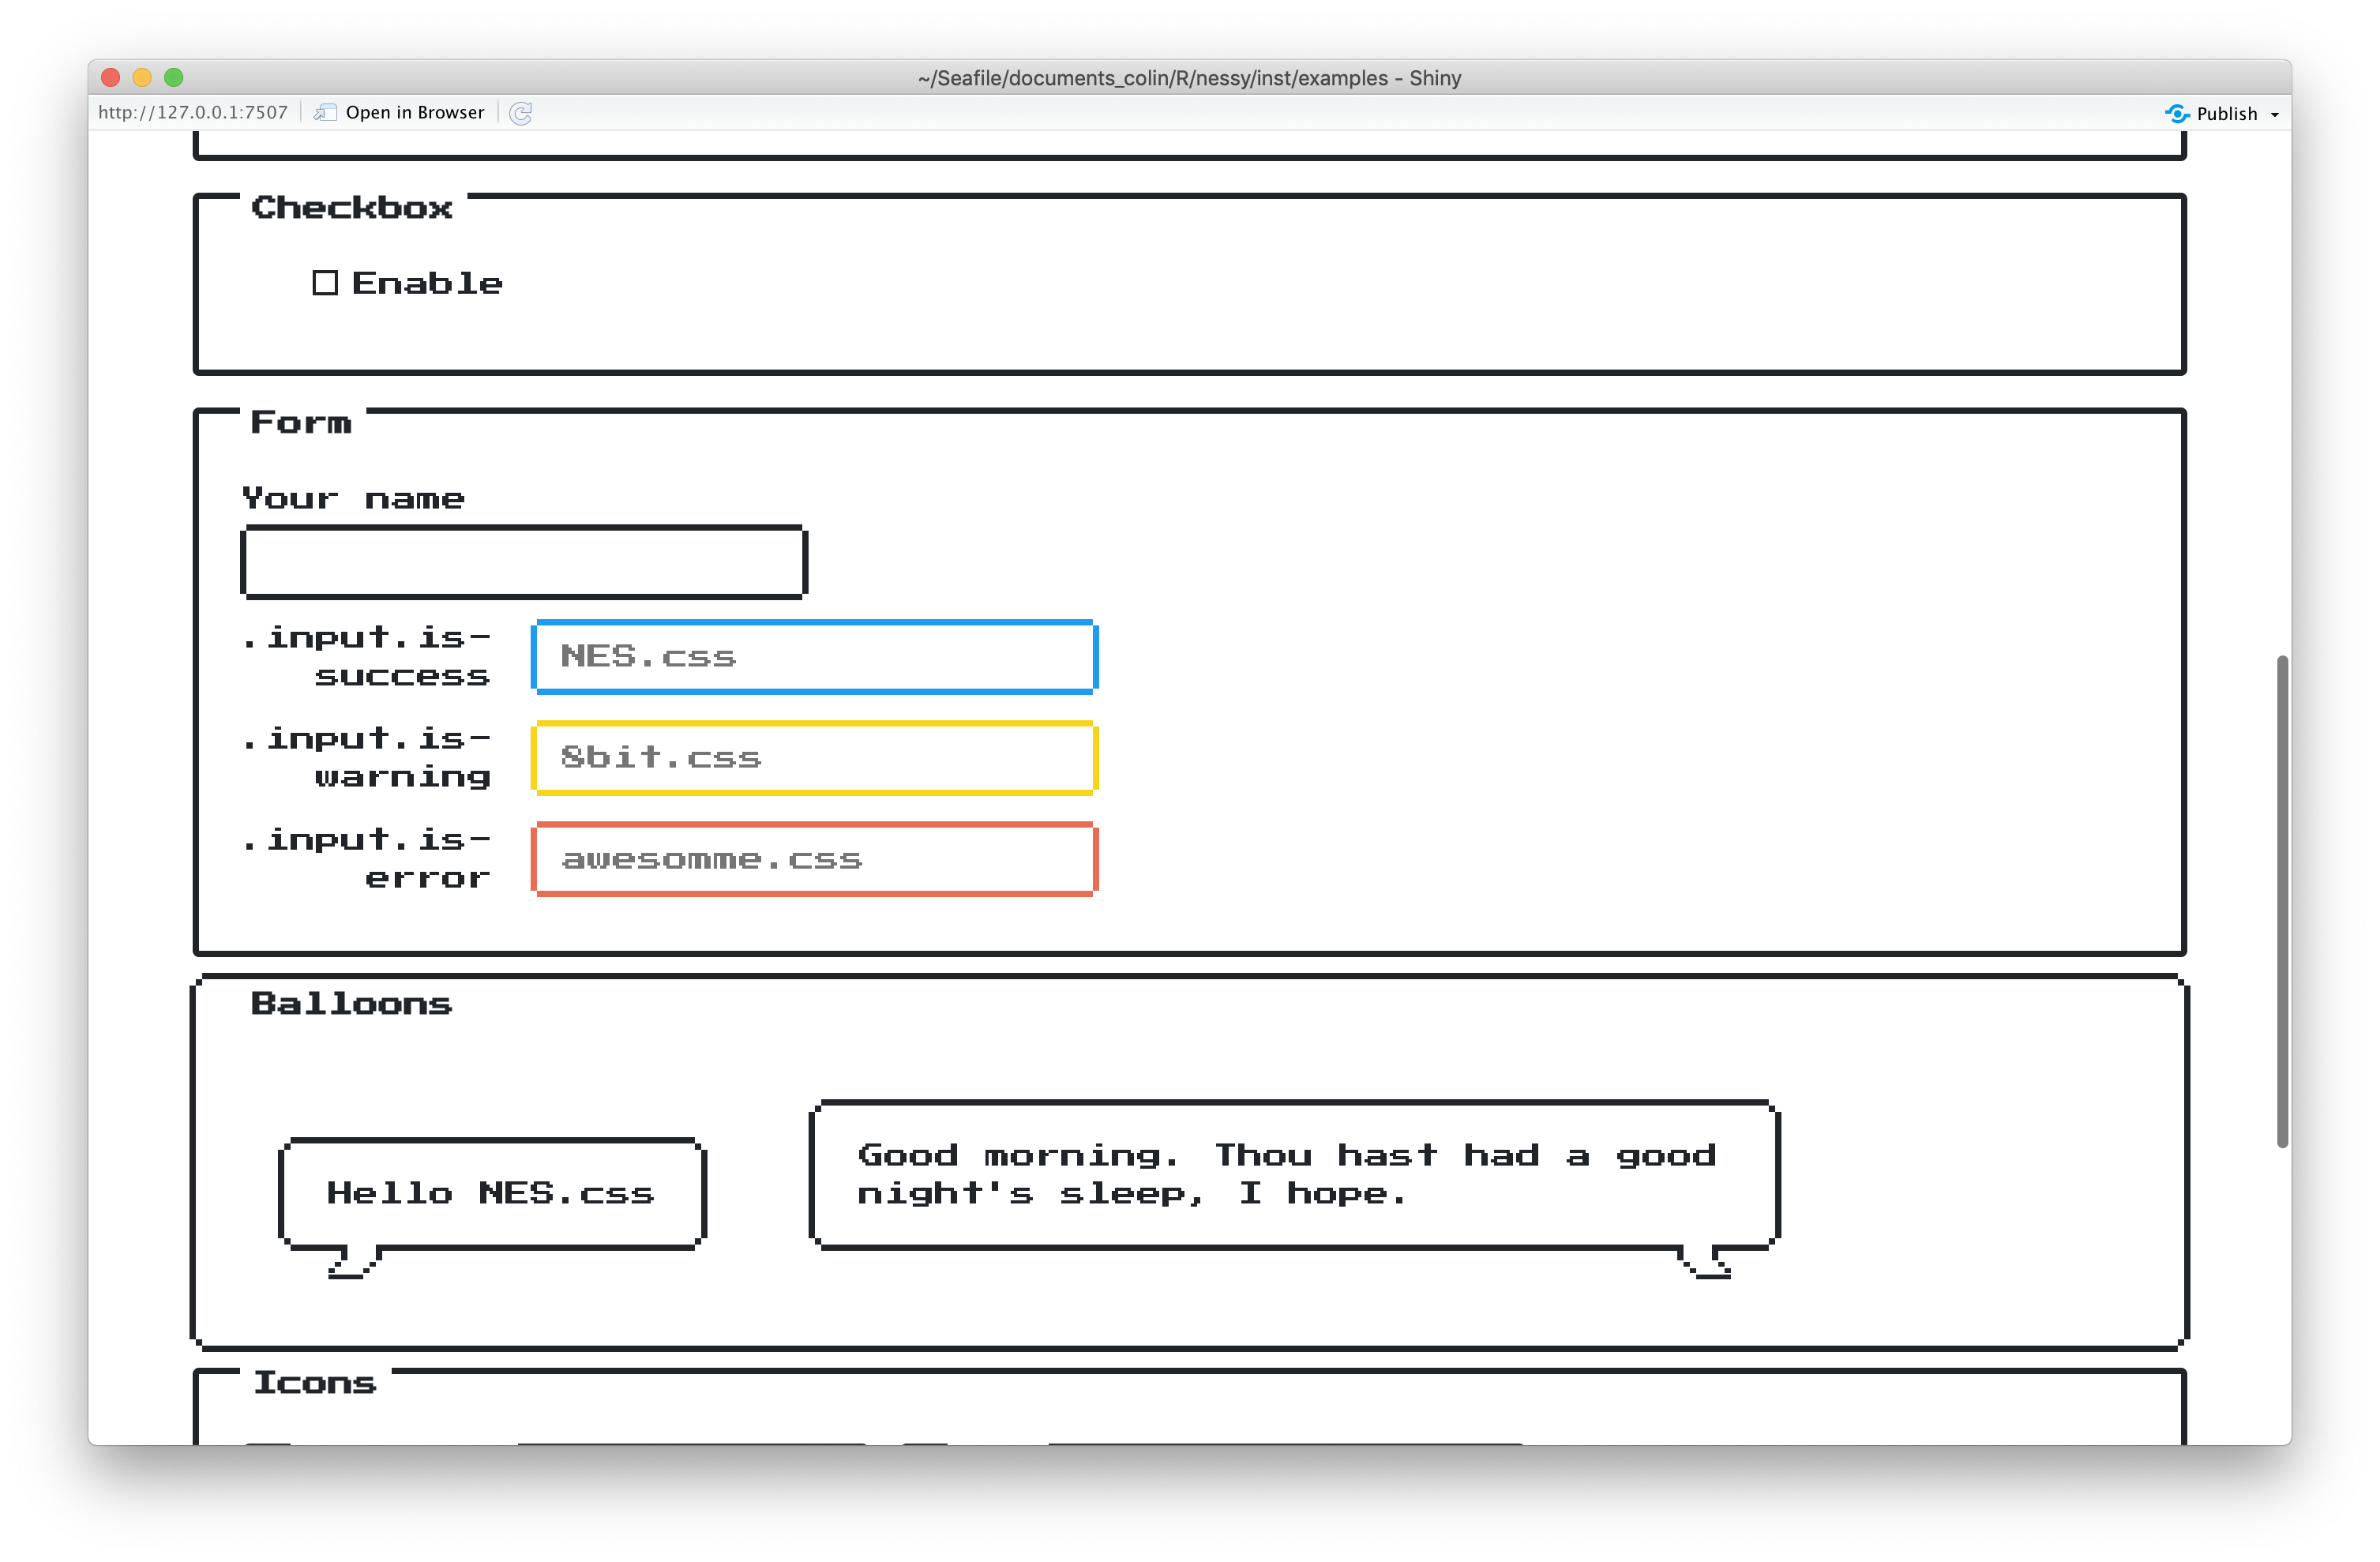Viewport: 2380px width, 1562px height.
Task: Click the .input.is-success field label
Action: tap(368, 657)
